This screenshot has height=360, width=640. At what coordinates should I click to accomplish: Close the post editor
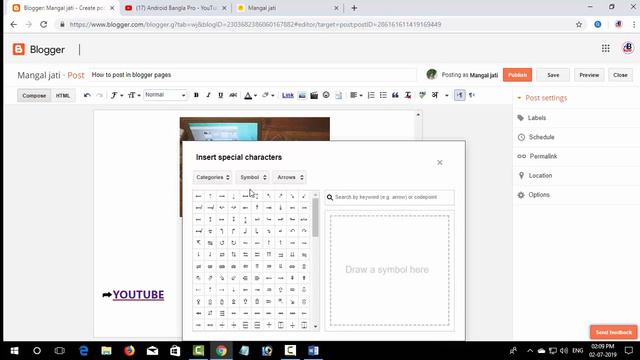tap(620, 75)
